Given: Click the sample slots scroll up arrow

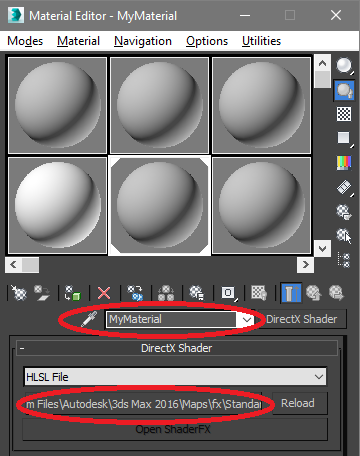Looking at the screenshot, I should (322, 63).
